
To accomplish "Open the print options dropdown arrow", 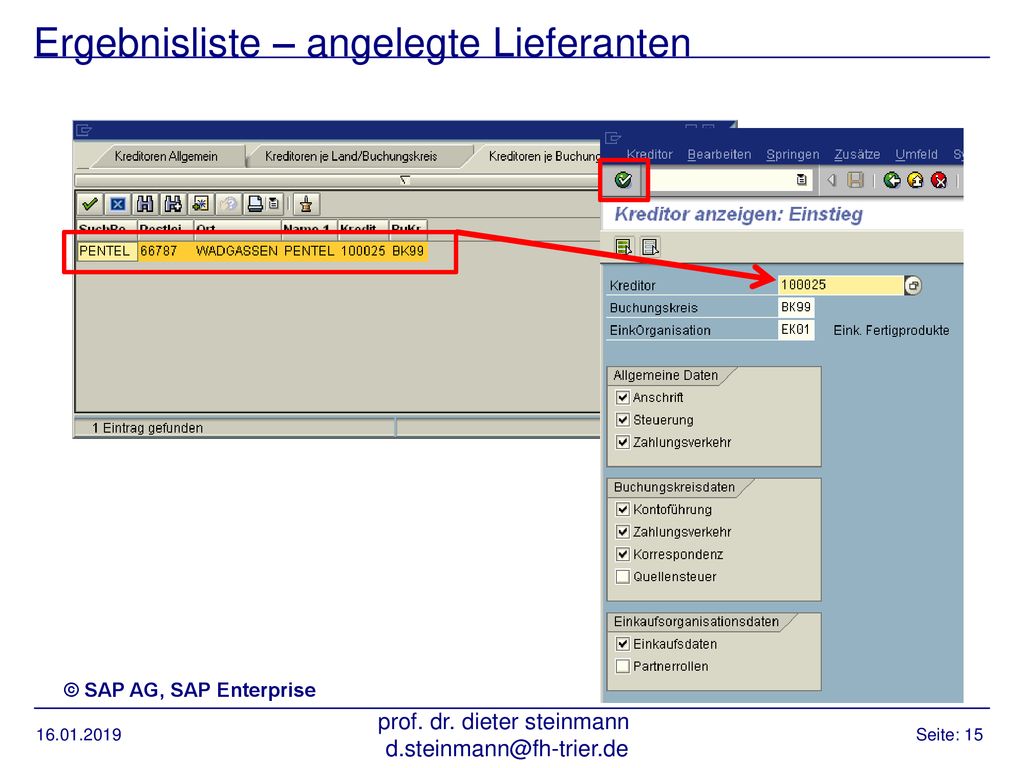I will pos(274,204).
